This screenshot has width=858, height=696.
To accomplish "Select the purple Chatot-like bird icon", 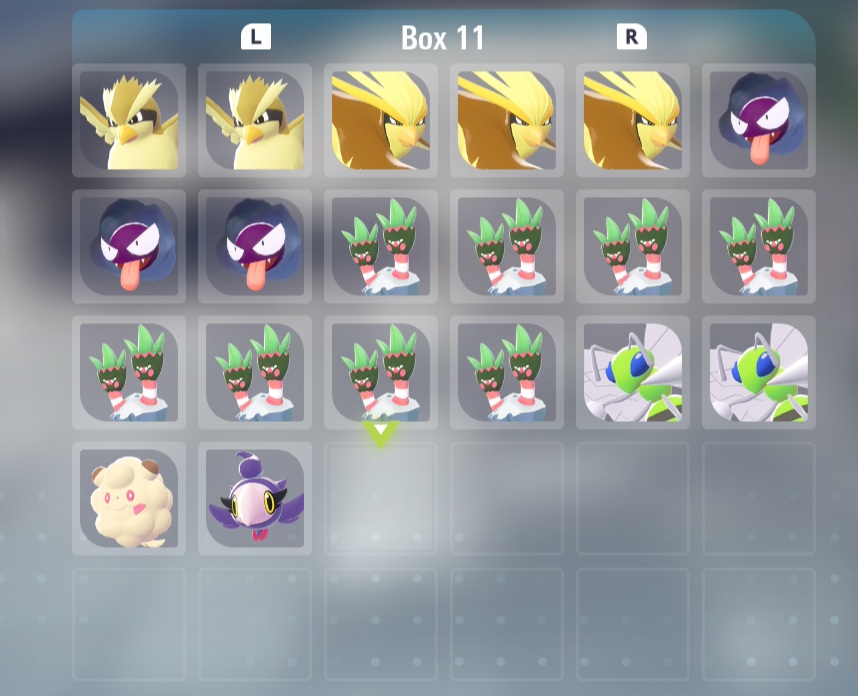I will (x=255, y=498).
